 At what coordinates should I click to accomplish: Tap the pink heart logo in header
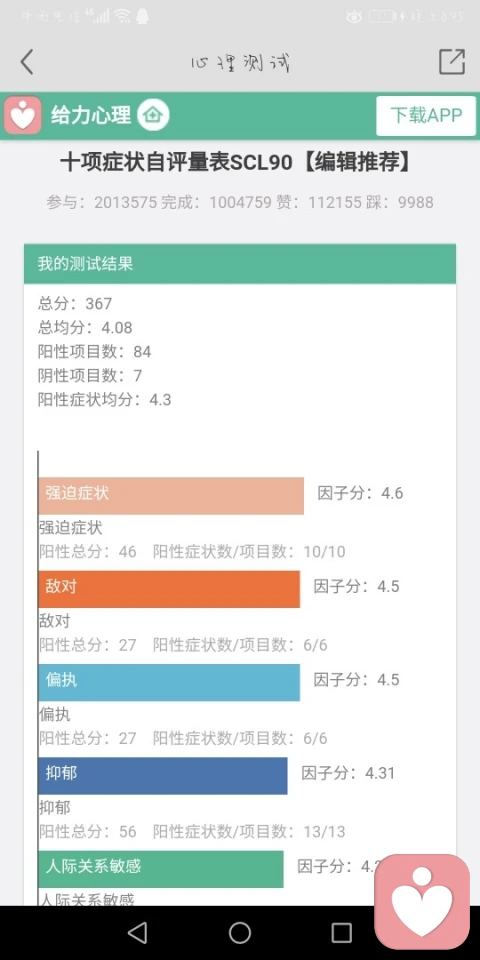point(23,115)
